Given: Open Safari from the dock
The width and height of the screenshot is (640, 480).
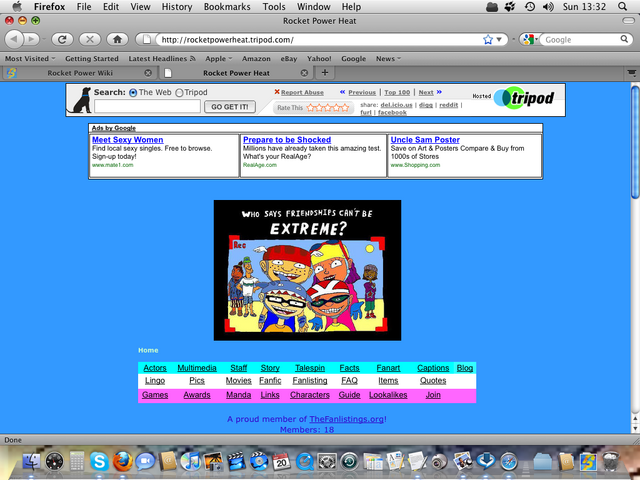Looking at the screenshot, I should point(509,462).
